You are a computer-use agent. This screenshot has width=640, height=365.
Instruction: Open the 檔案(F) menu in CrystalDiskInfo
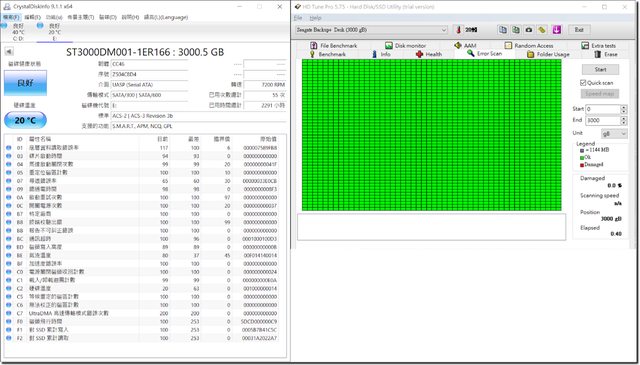(11, 17)
